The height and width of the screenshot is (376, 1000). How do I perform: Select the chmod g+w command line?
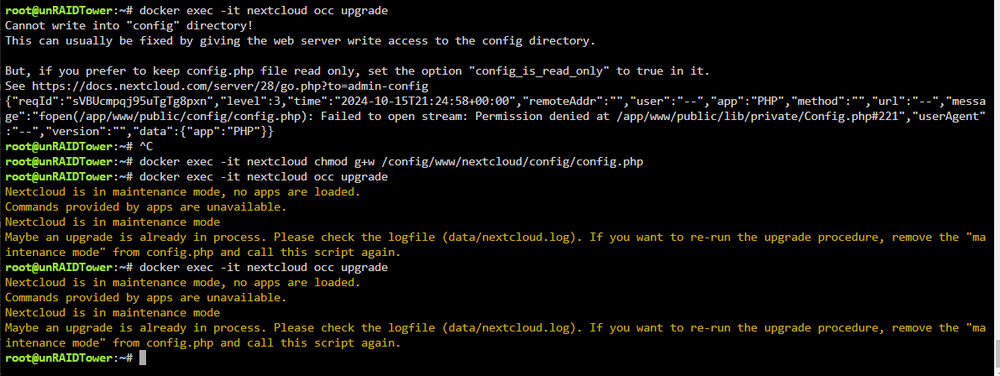click(324, 162)
